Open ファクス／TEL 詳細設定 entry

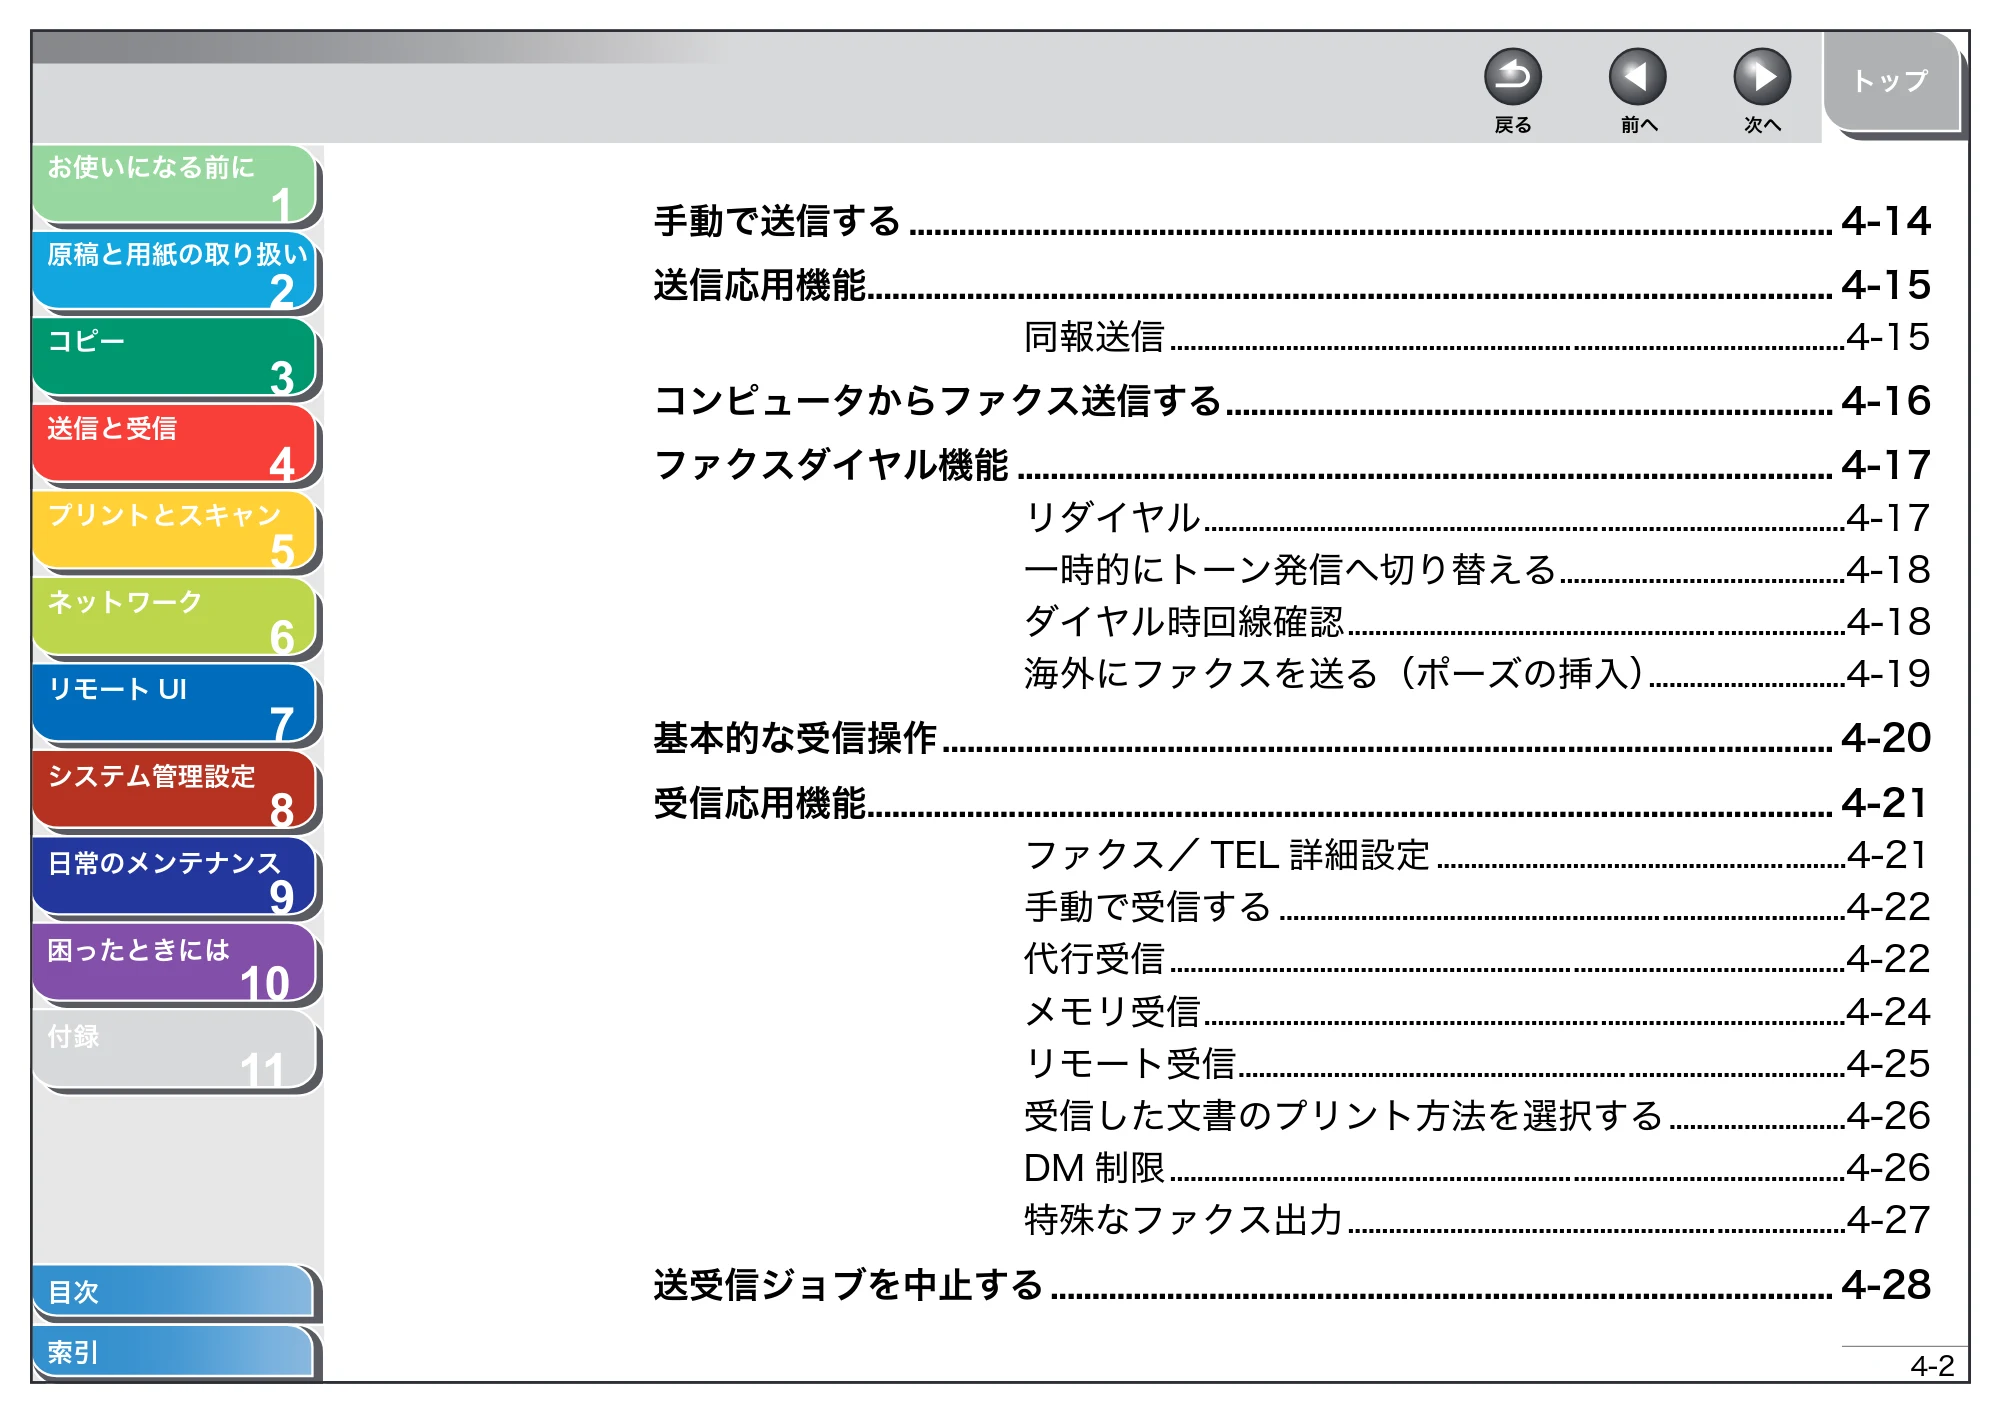pos(1477,855)
